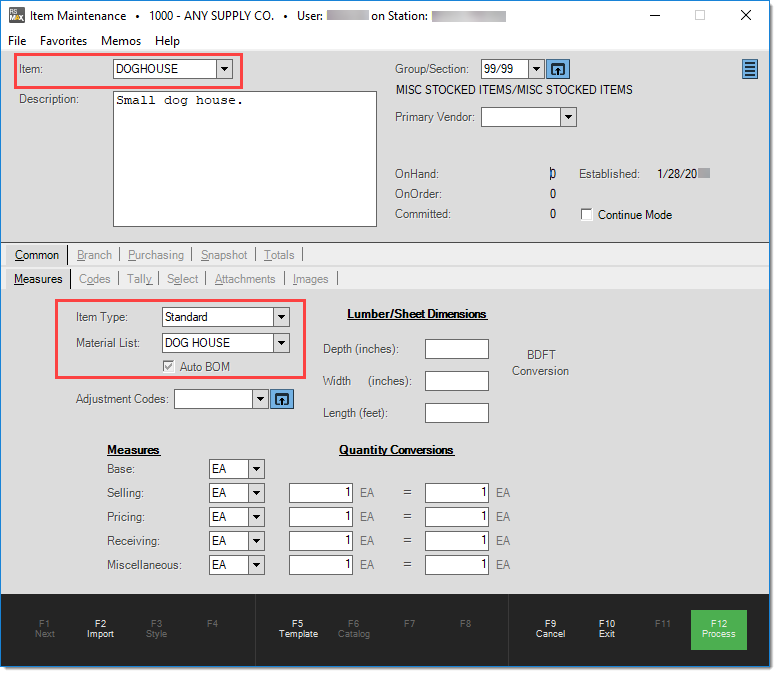777x674 pixels.
Task: Open the Selling measure dropdown
Action: (258, 495)
